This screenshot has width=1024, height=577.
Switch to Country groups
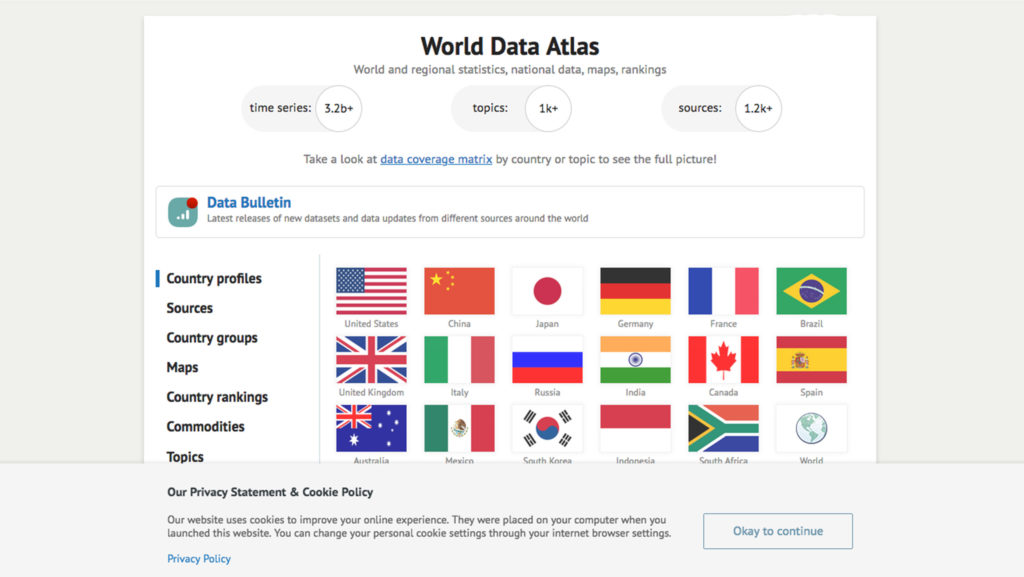(x=212, y=338)
